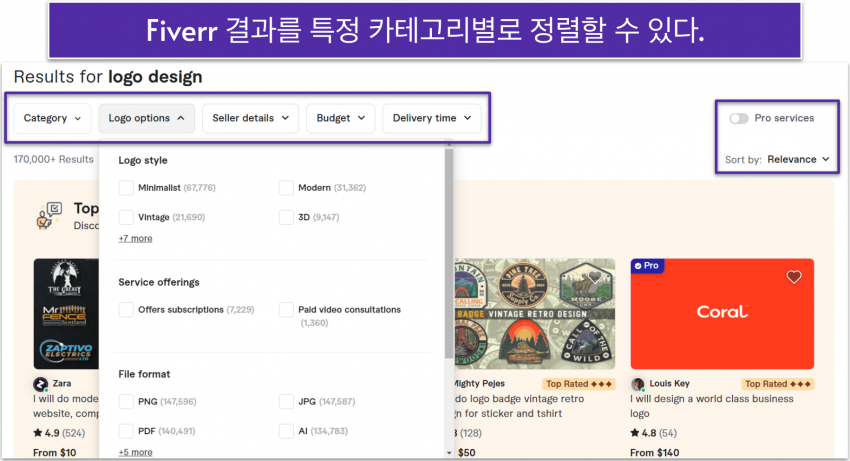Select the AI file format checkbox

click(286, 431)
